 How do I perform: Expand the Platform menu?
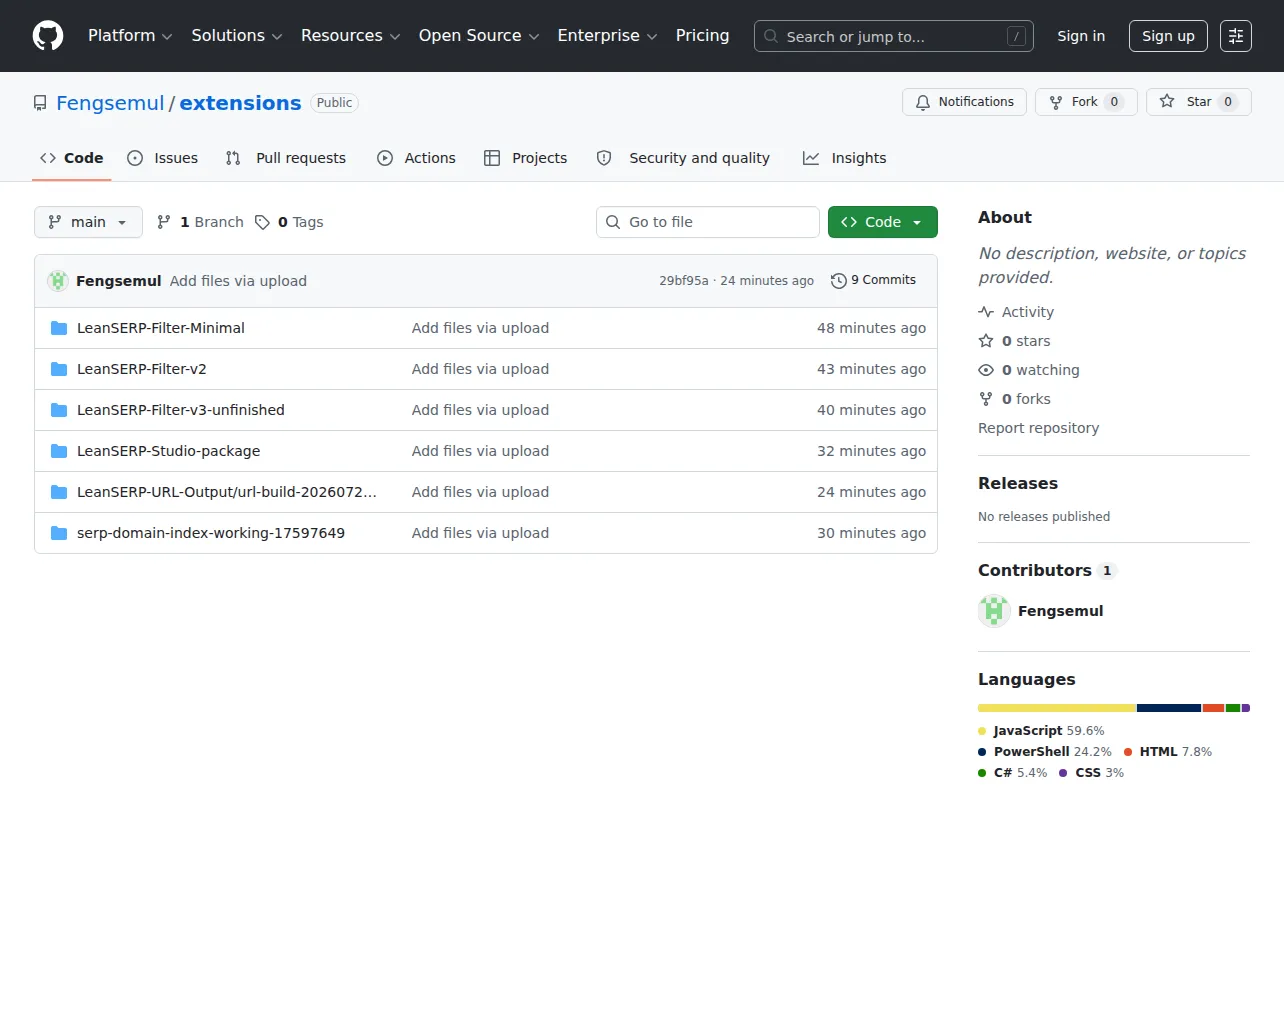pyautogui.click(x=130, y=36)
